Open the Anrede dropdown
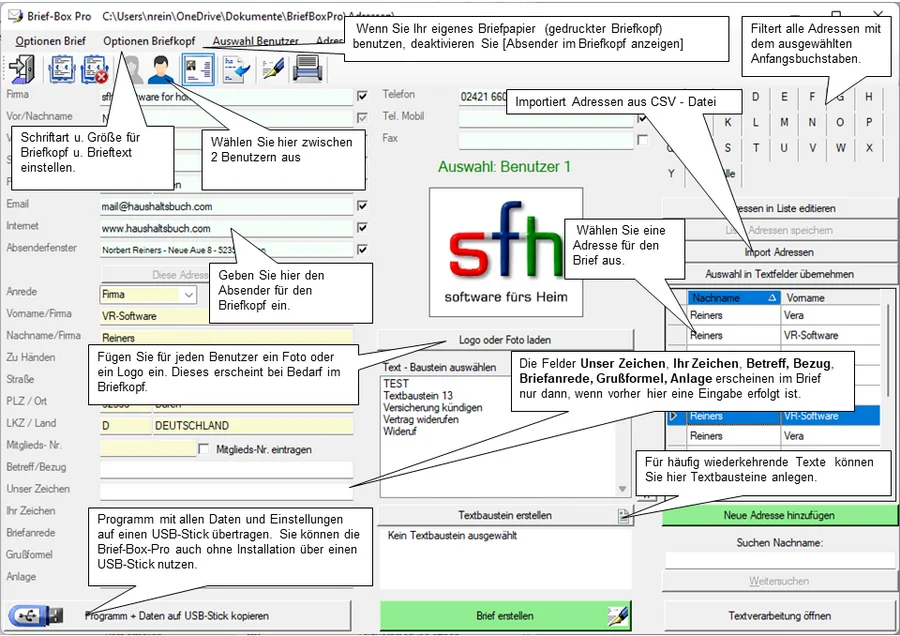The height and width of the screenshot is (636, 900). pyautogui.click(x=189, y=295)
